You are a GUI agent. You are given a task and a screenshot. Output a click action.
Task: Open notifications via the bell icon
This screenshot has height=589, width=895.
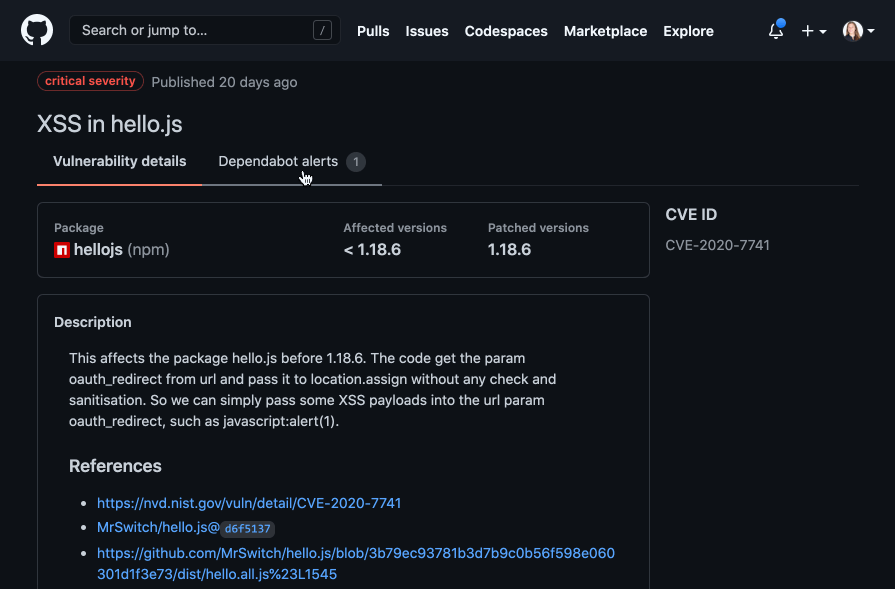775,32
